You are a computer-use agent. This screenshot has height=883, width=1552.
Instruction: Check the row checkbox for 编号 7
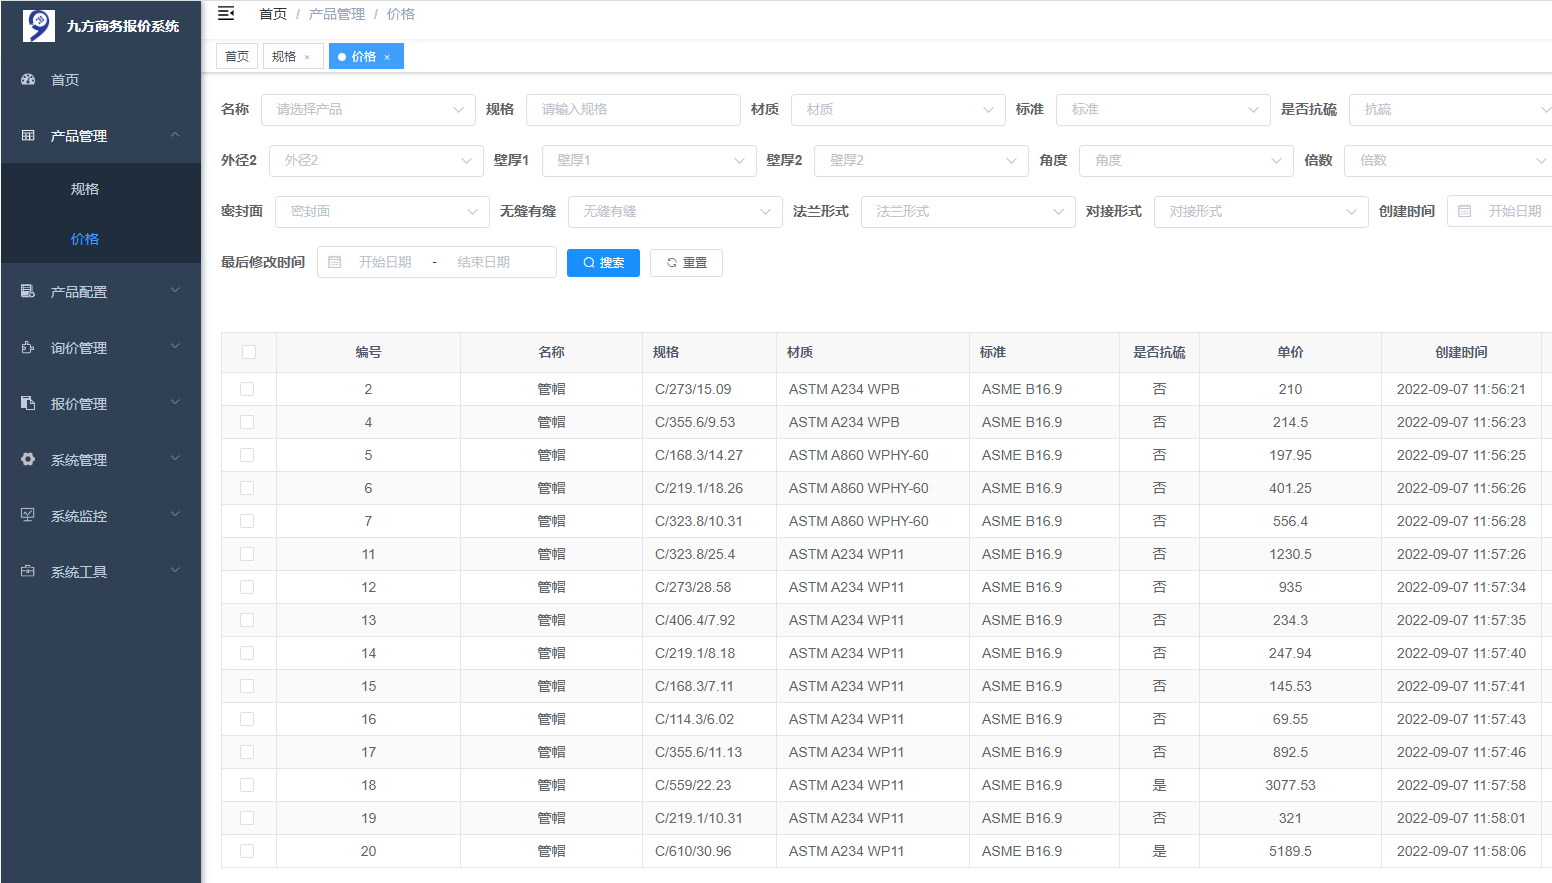247,521
